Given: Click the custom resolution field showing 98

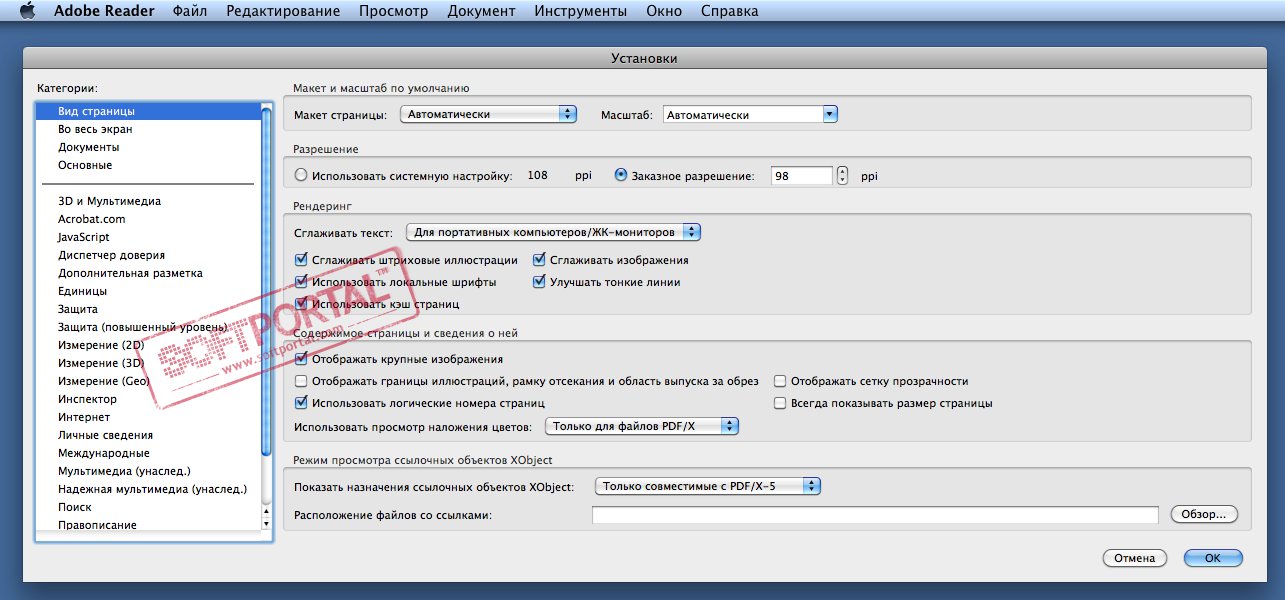Looking at the screenshot, I should coord(802,175).
